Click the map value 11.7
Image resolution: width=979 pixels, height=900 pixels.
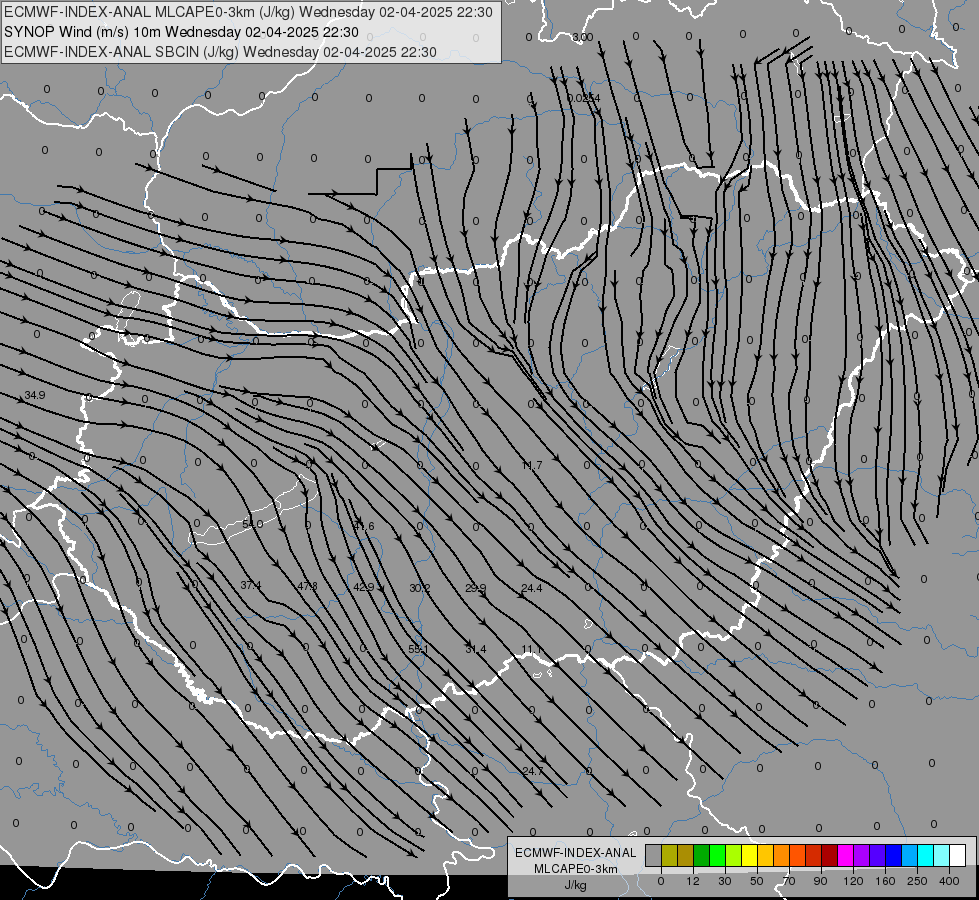pos(532,465)
